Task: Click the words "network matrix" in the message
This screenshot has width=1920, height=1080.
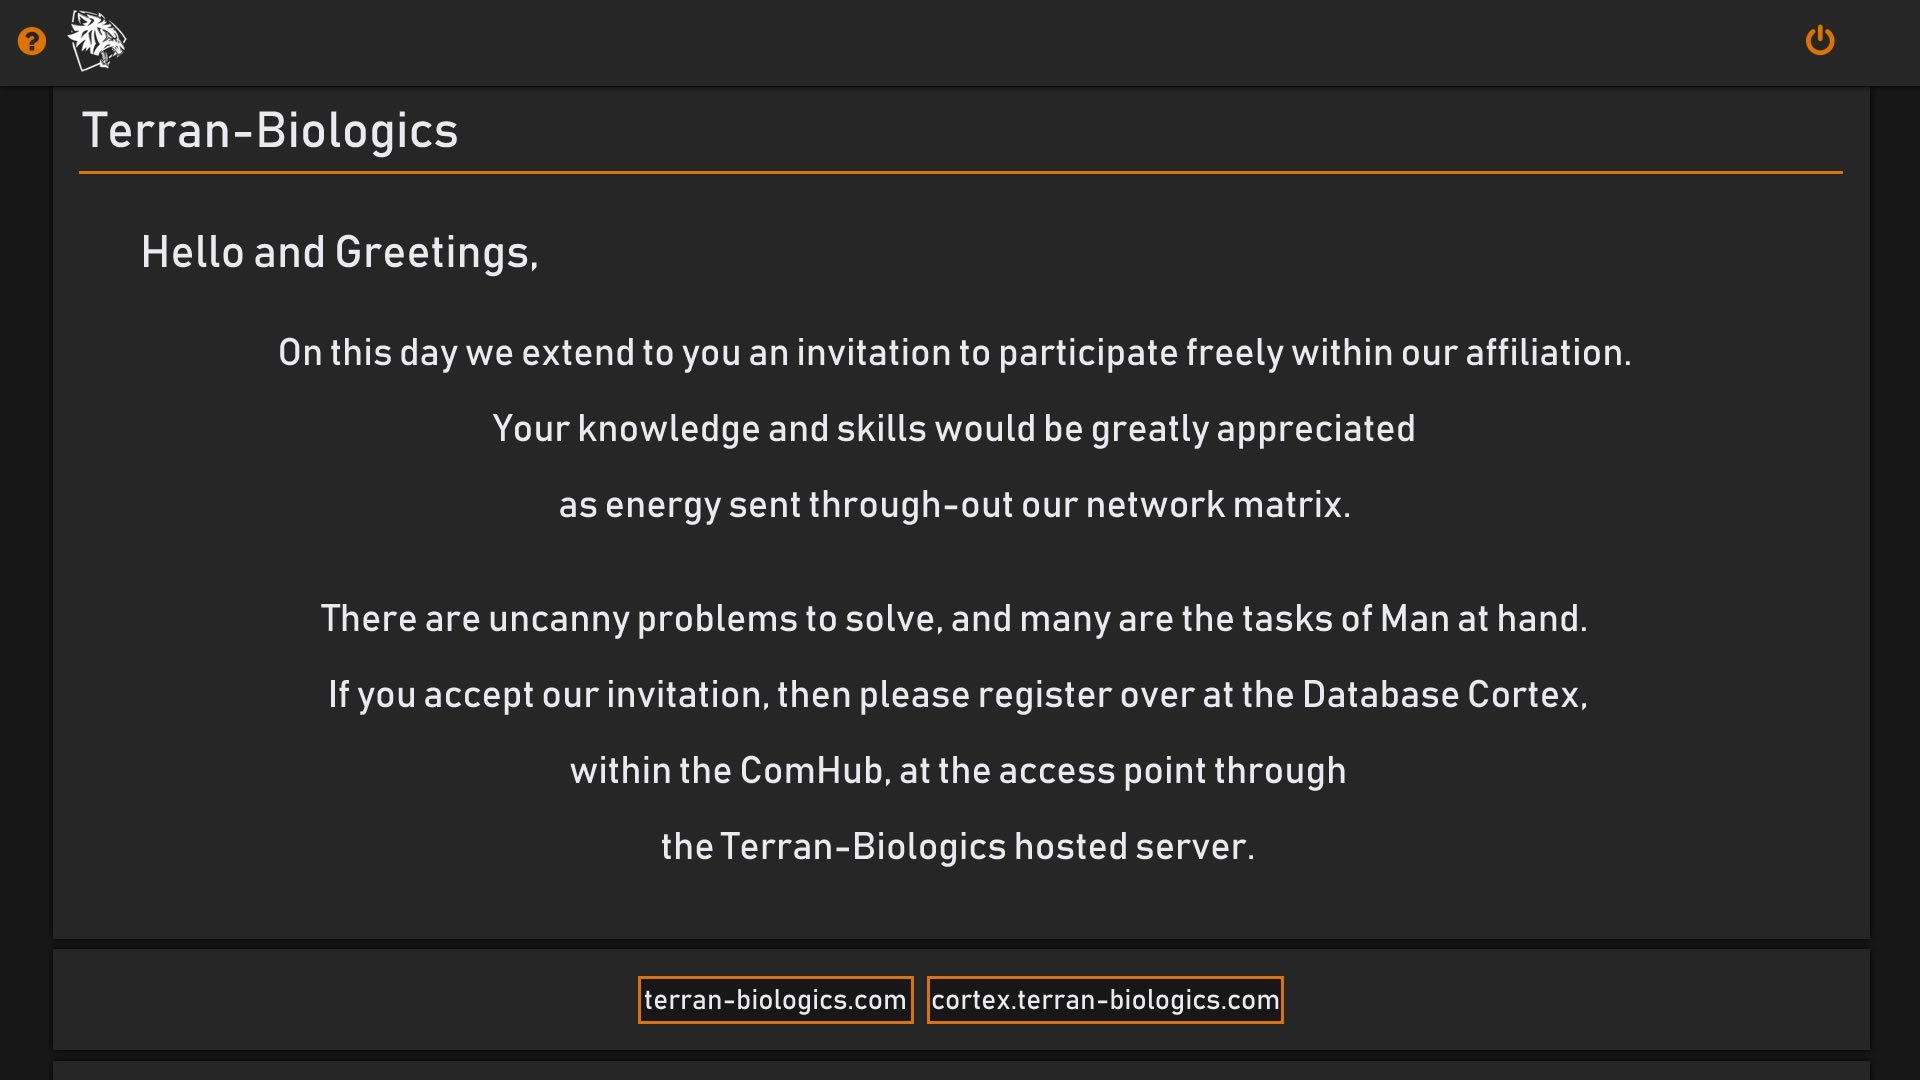Action: [x=1217, y=505]
